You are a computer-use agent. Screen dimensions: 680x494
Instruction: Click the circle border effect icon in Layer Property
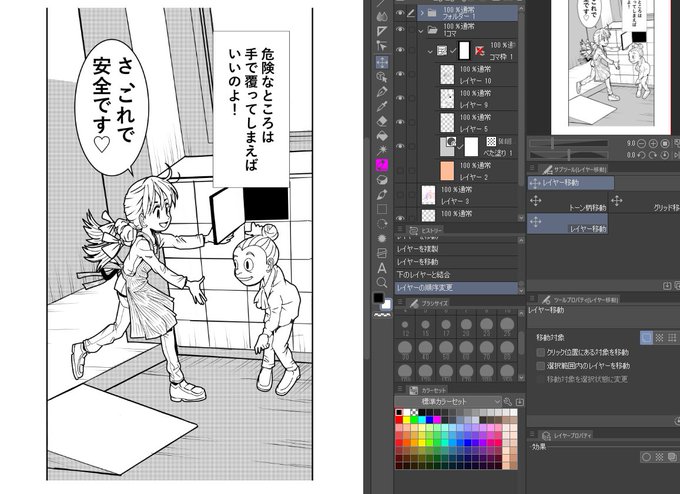647,457
